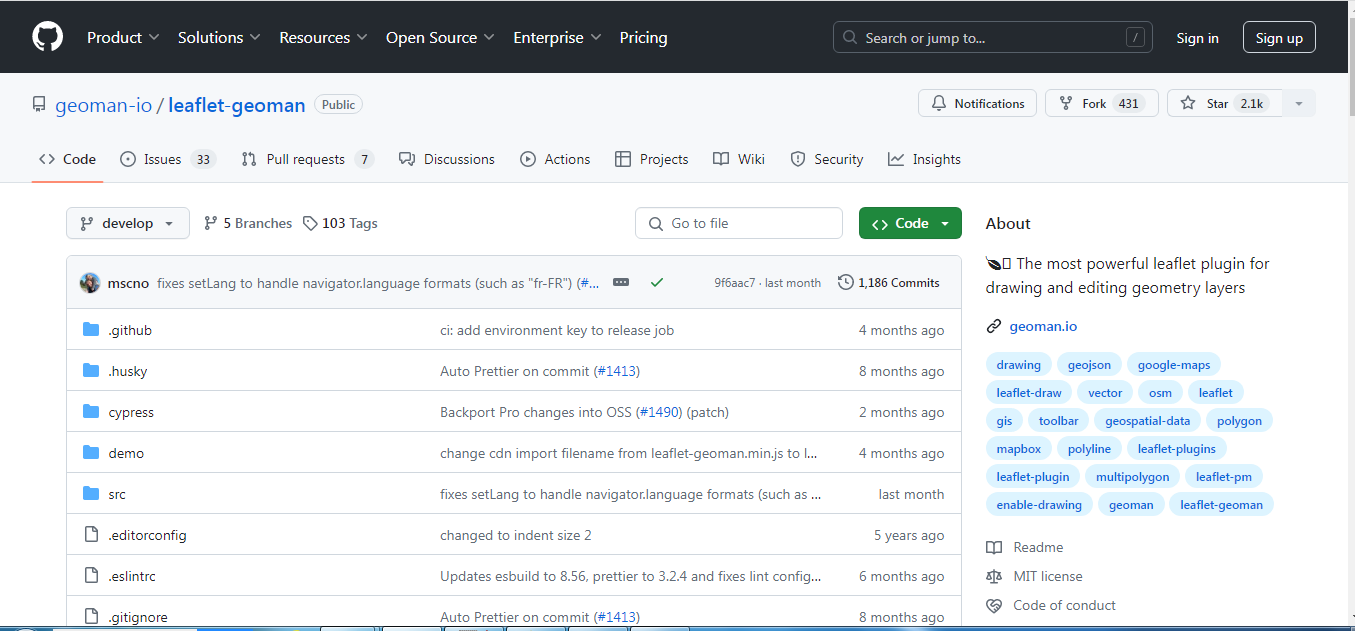Click the file icon for .editorconfig
This screenshot has height=631, width=1355.
(x=91, y=535)
